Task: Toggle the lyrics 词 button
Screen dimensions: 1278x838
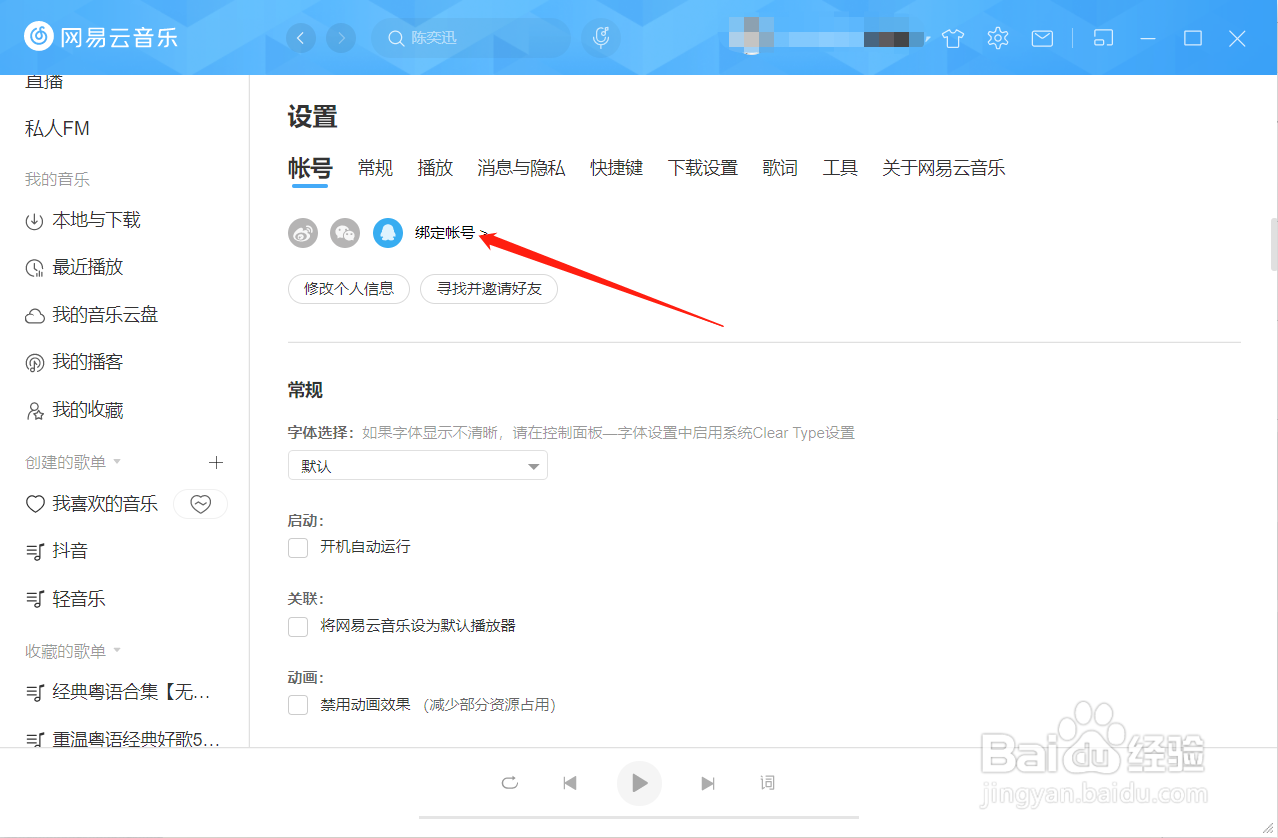Action: point(767,783)
